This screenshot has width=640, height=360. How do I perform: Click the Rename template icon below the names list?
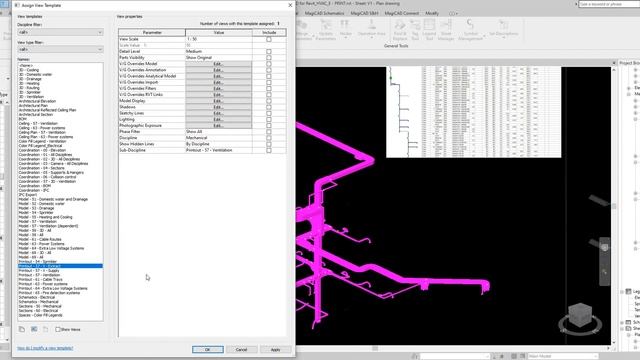[34, 329]
